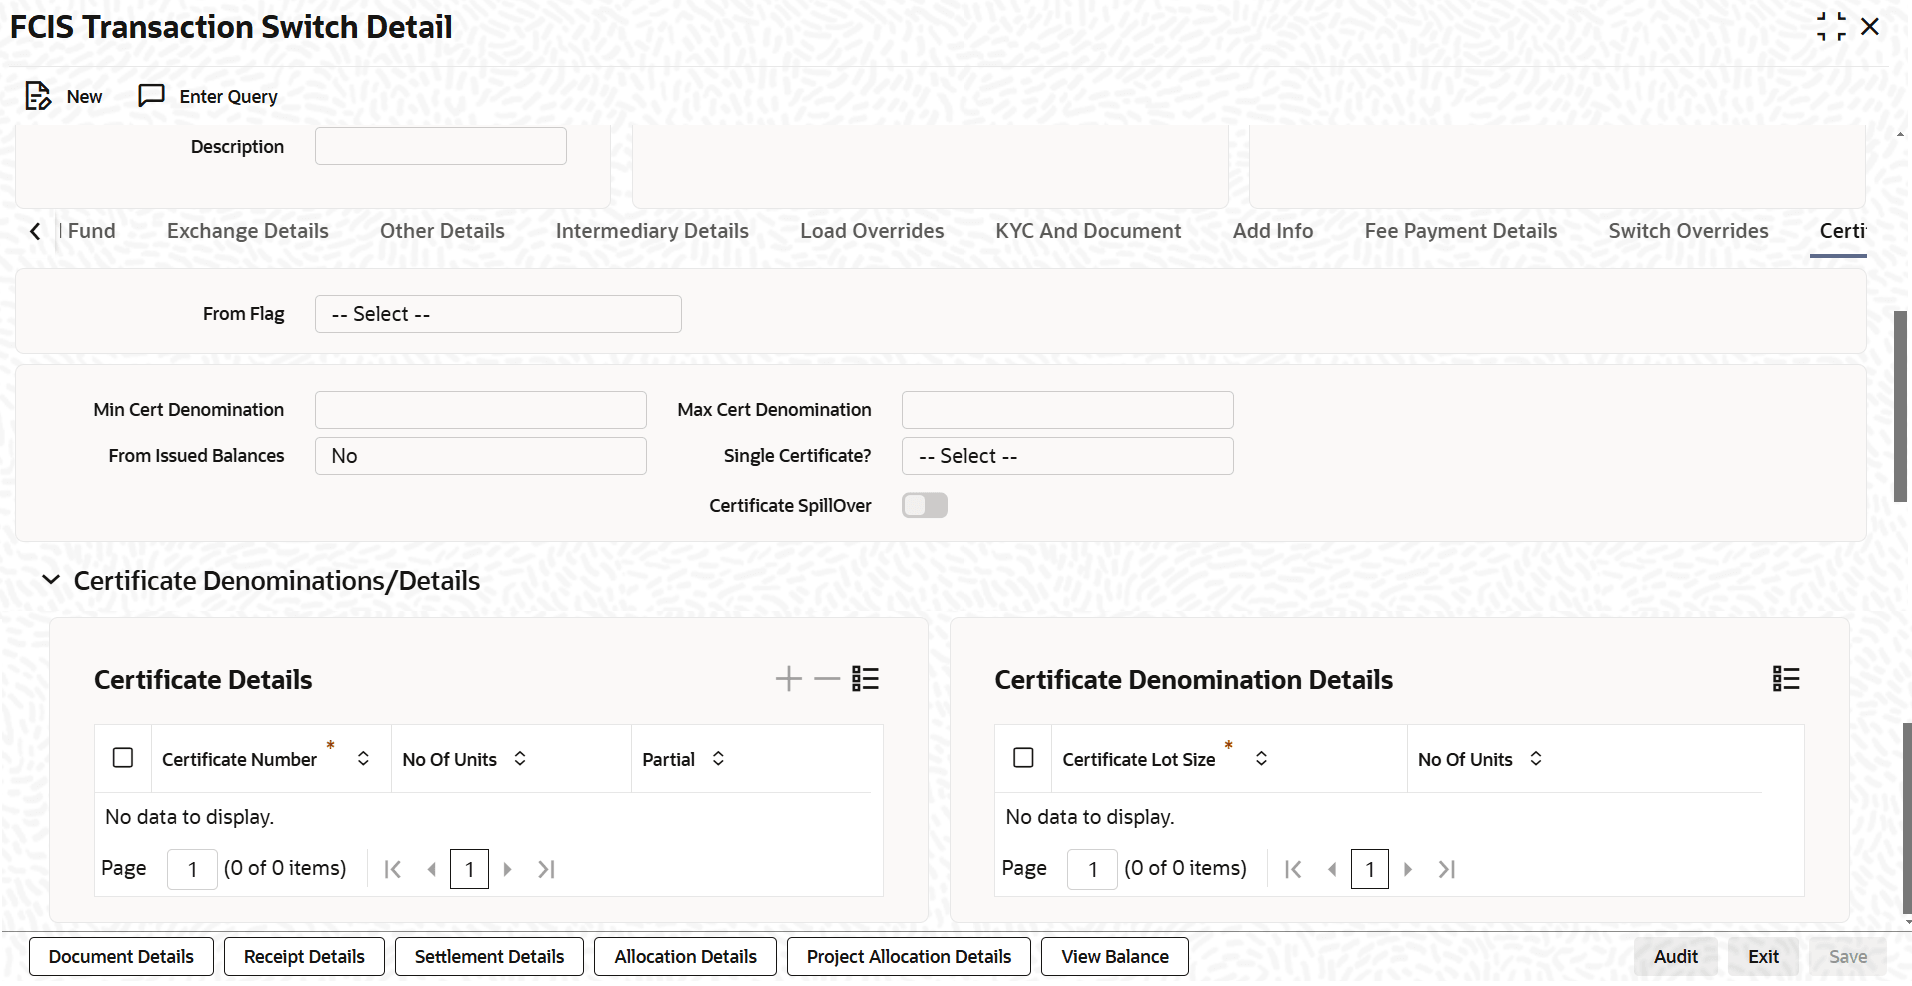
Task: Click the New document icon
Action: (x=38, y=96)
